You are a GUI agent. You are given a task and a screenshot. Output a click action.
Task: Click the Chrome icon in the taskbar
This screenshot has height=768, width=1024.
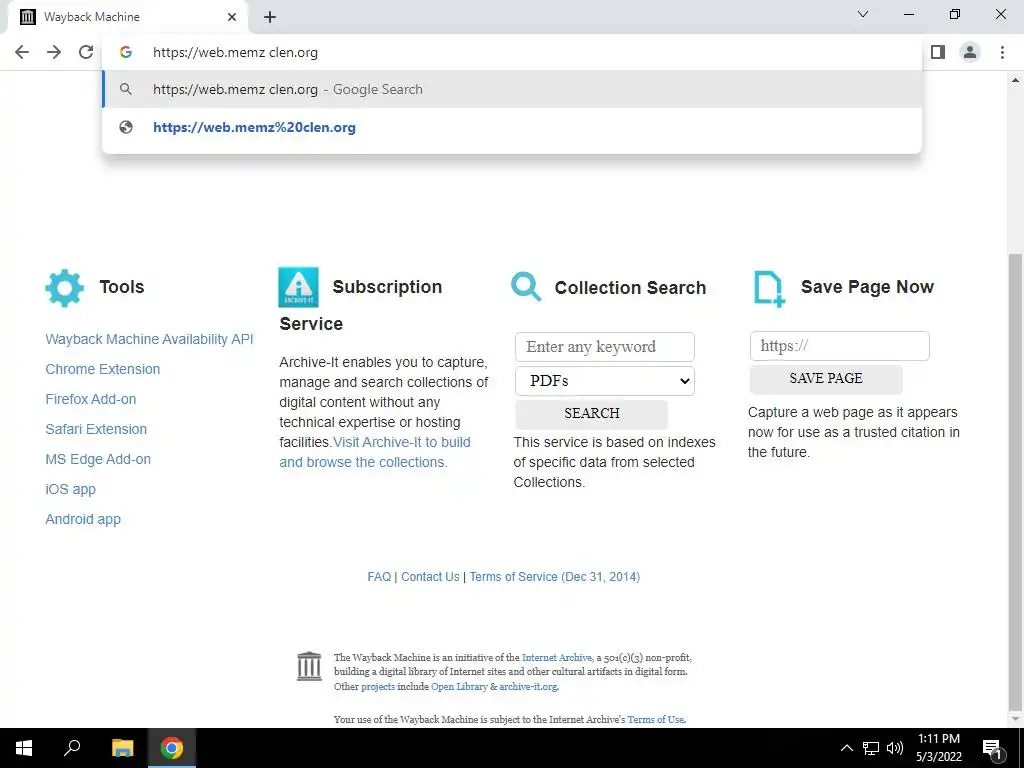point(172,748)
